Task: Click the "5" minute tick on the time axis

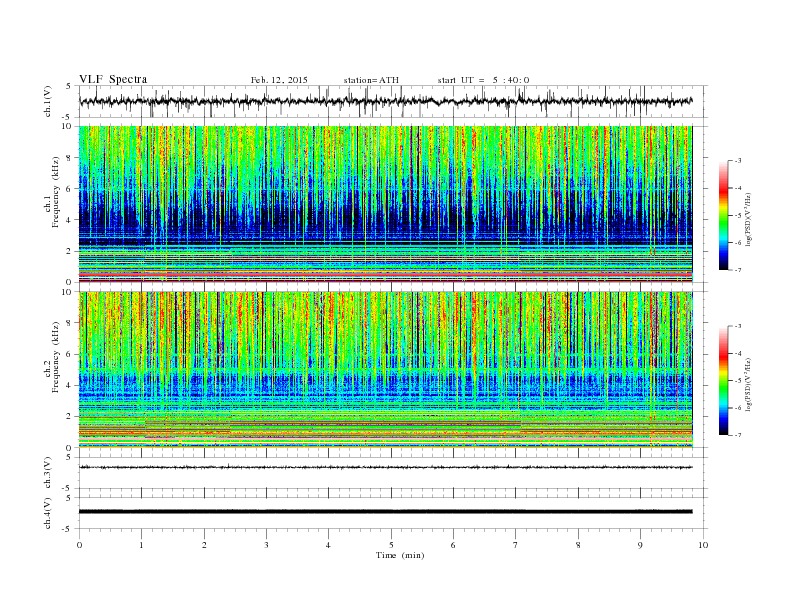Action: tap(391, 545)
